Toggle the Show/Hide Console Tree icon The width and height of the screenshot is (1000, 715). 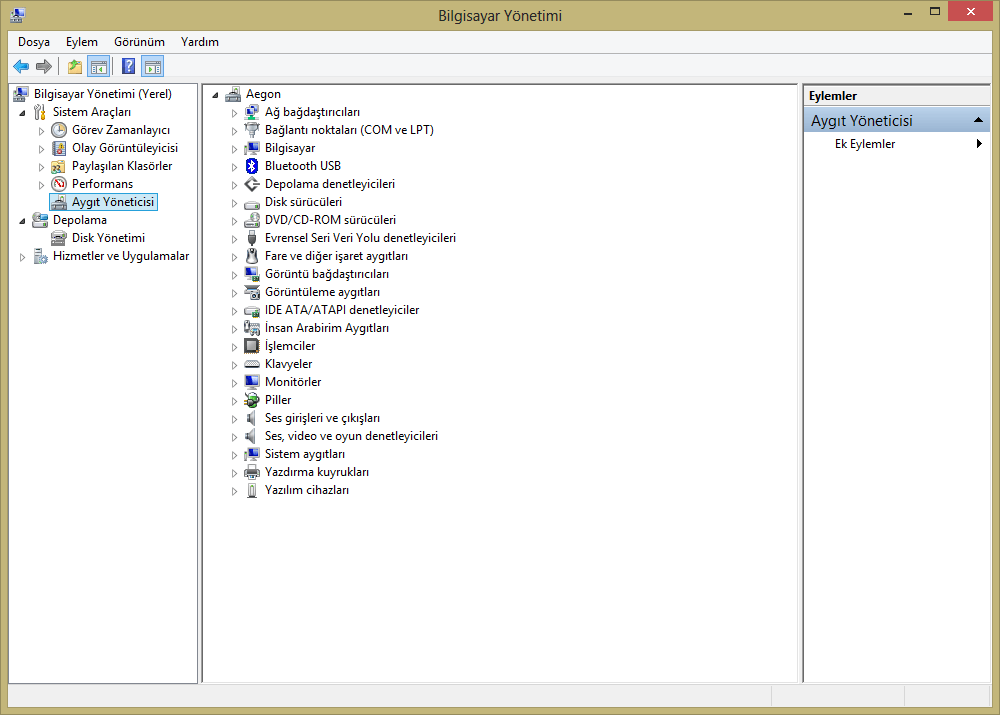pyautogui.click(x=99, y=66)
